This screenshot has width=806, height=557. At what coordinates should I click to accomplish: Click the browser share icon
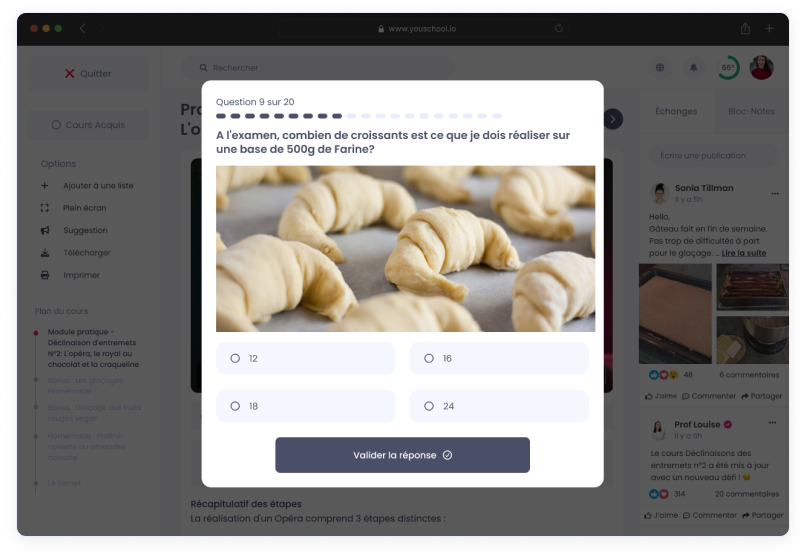[745, 28]
